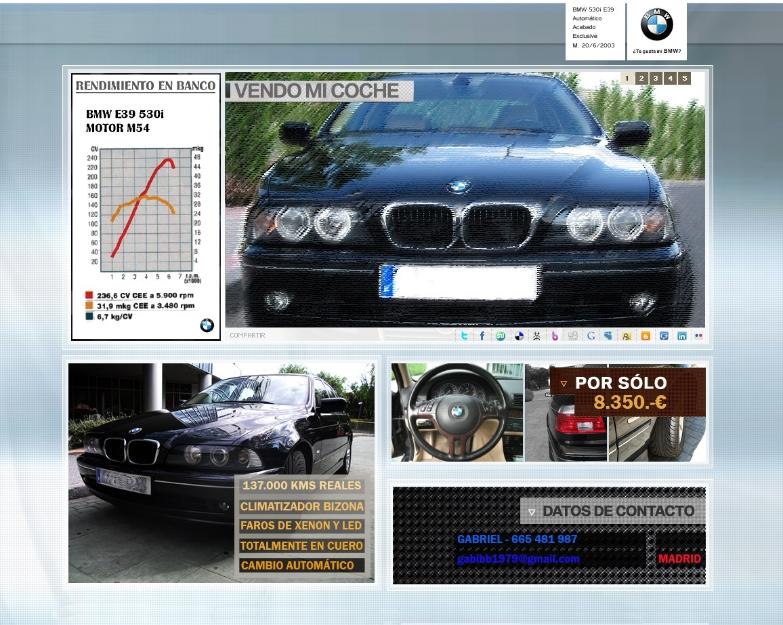Share the listing on Twitter
The width and height of the screenshot is (783, 625).
(x=464, y=336)
